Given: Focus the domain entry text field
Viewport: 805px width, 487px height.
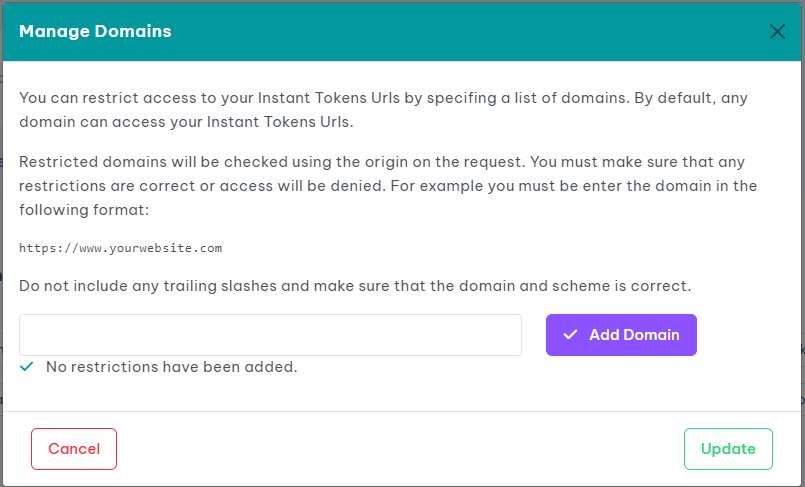Looking at the screenshot, I should point(270,335).
